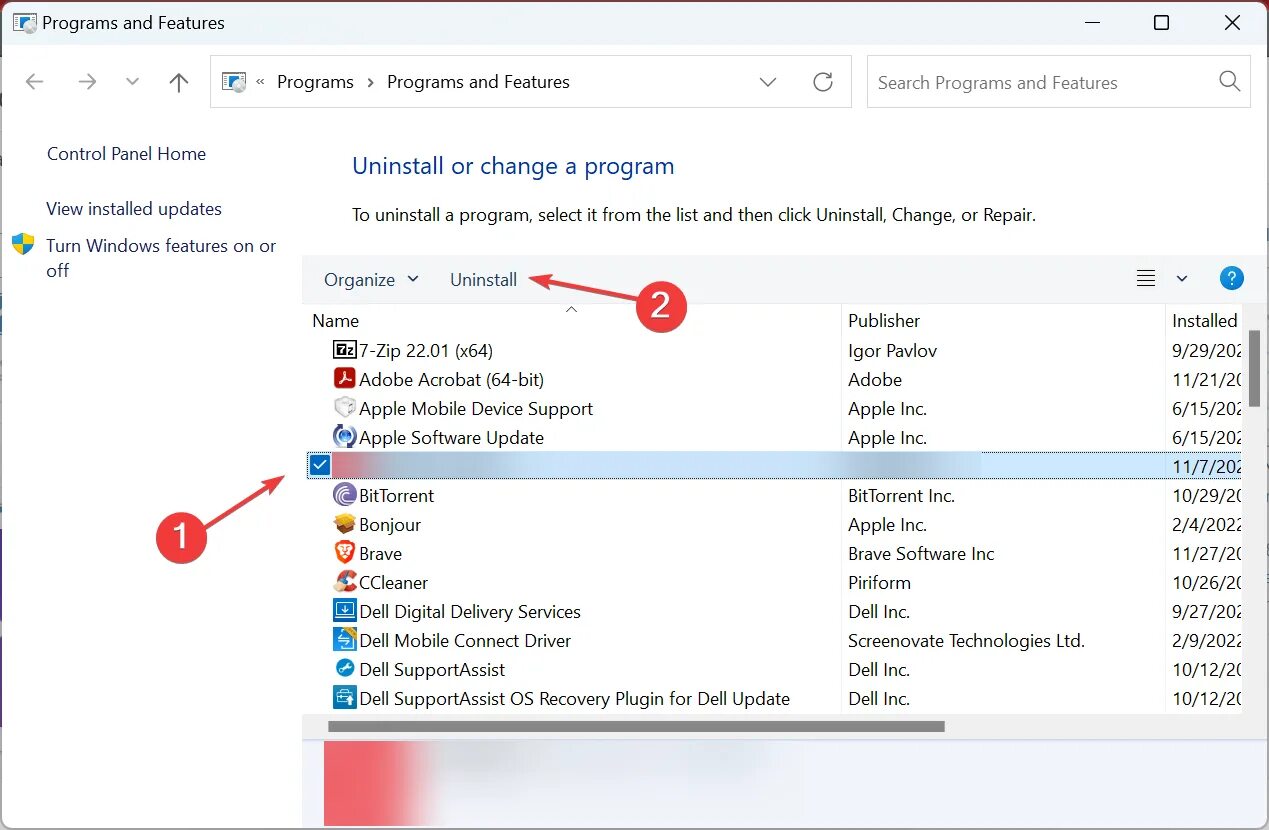Click the Brave Software Inc publisher cell

pyautogui.click(x=921, y=553)
